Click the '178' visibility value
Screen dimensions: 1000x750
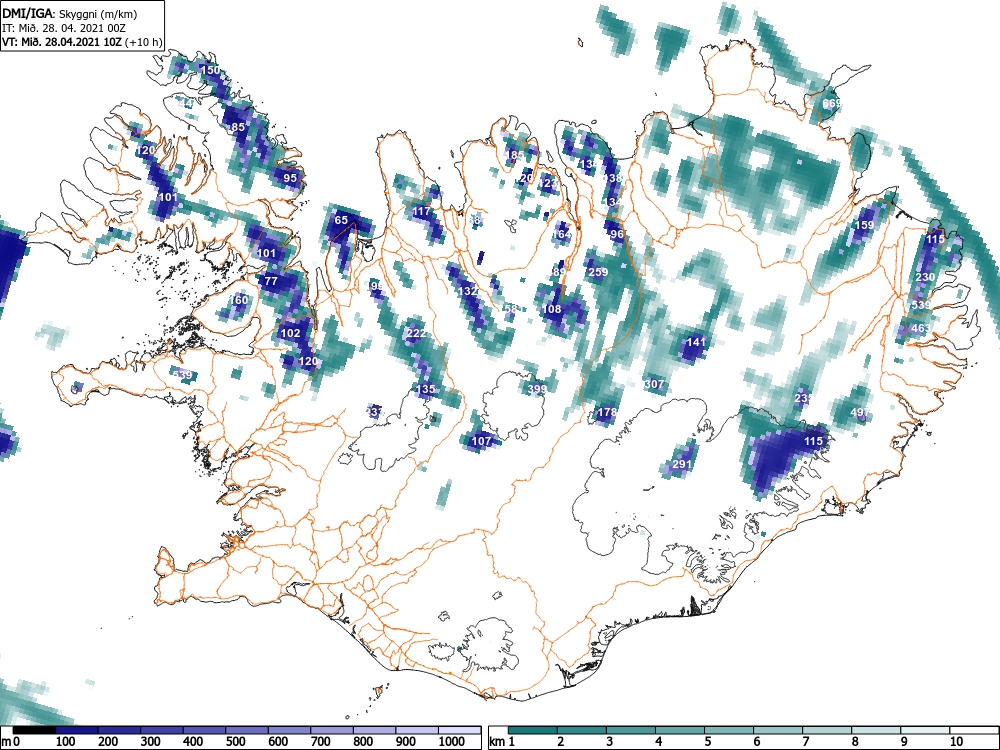(x=607, y=412)
